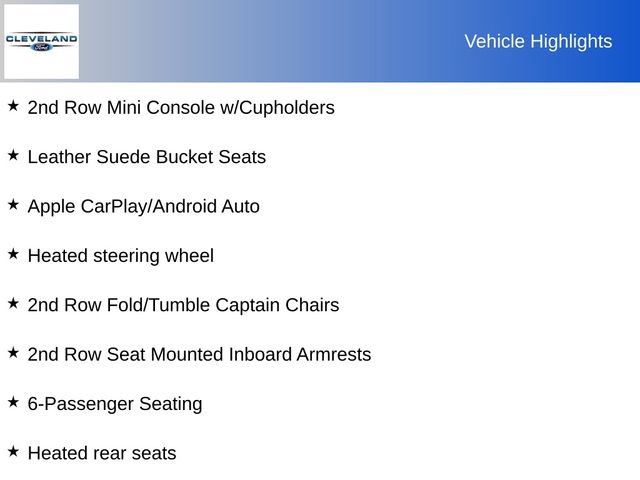Viewport: 640px width, 480px height.
Task: Click the star bullet before Apple CarPlay/Android Auto
Action: click(x=13, y=204)
